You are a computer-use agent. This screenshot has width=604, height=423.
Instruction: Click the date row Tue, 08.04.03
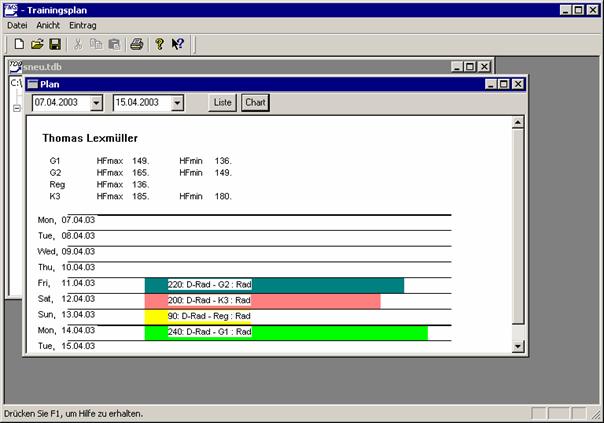(x=66, y=236)
